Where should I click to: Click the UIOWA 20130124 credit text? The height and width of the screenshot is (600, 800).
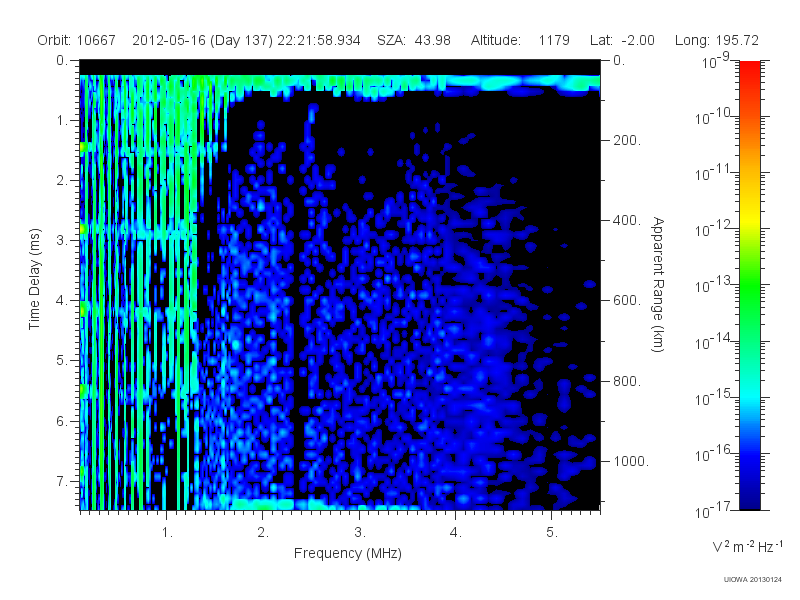(753, 580)
